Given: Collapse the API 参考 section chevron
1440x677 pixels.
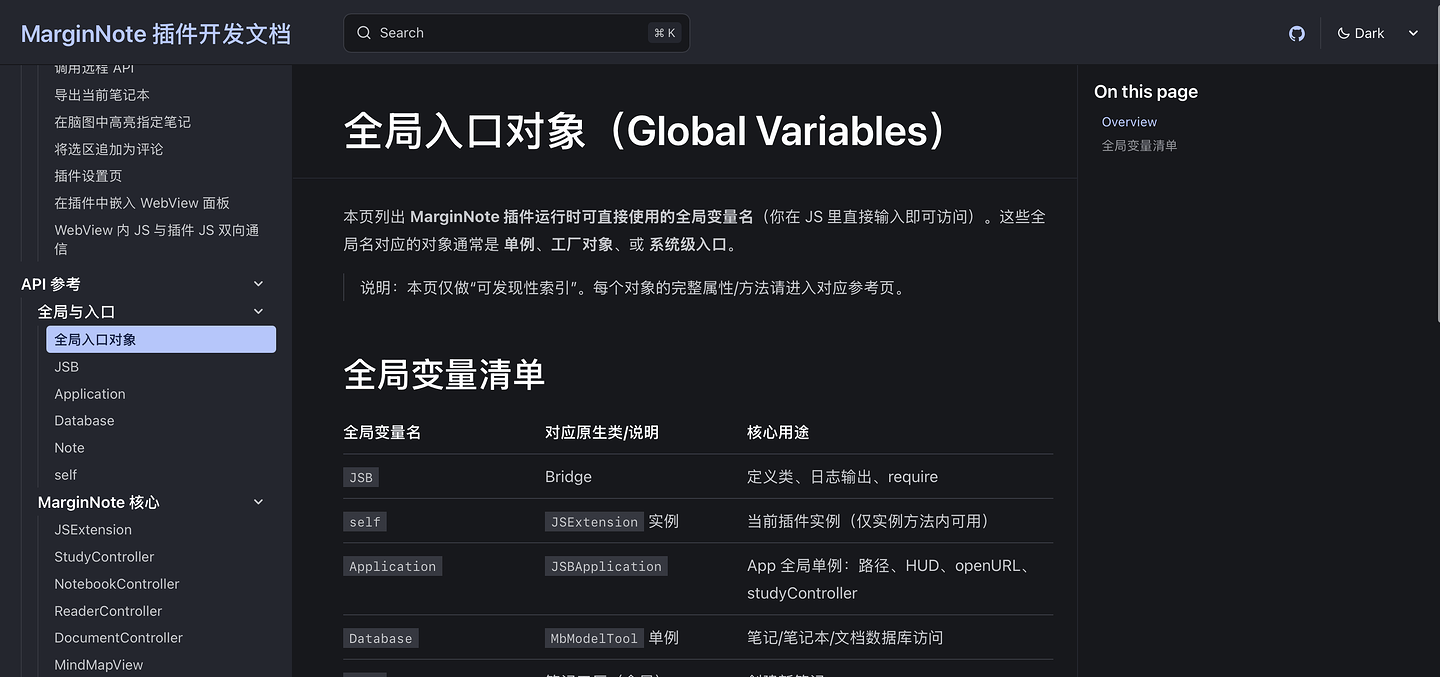Looking at the screenshot, I should pyautogui.click(x=258, y=284).
